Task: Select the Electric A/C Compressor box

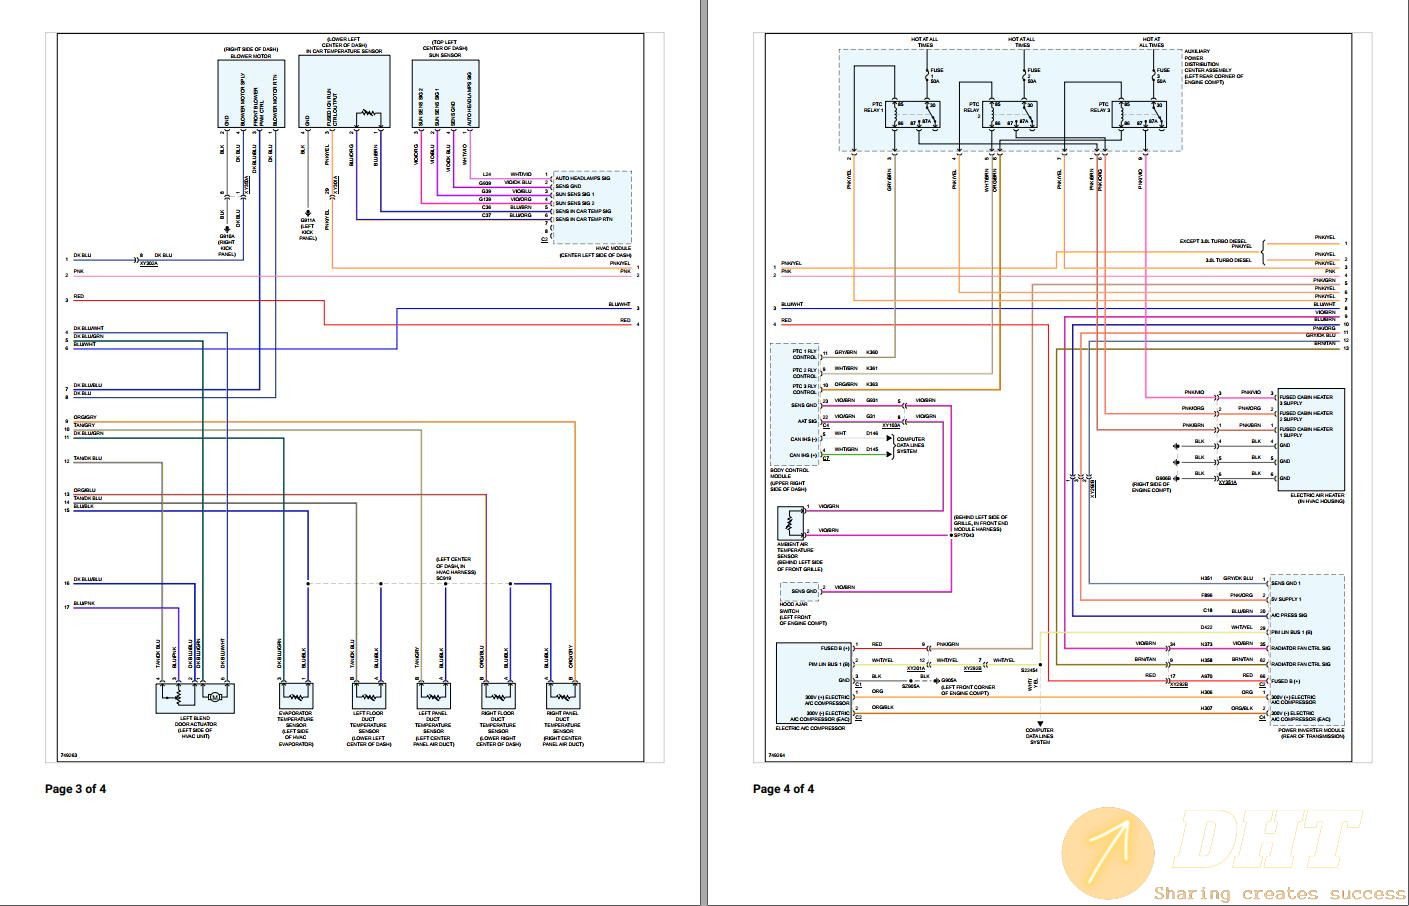Action: point(814,681)
